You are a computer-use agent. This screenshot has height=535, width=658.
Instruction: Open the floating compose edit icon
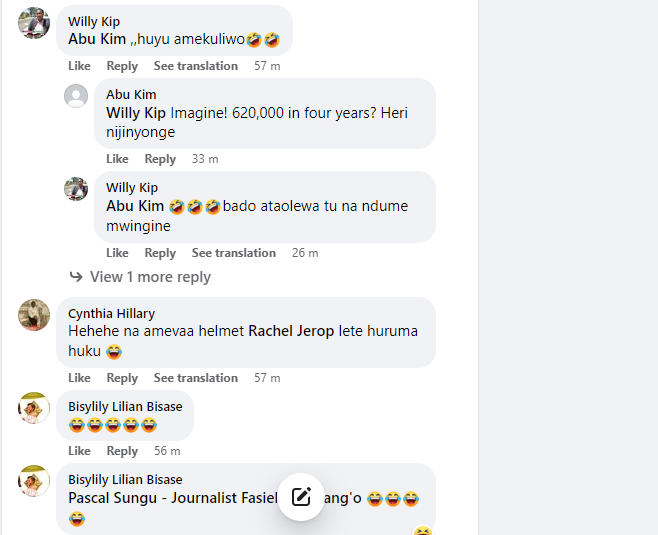pos(301,497)
